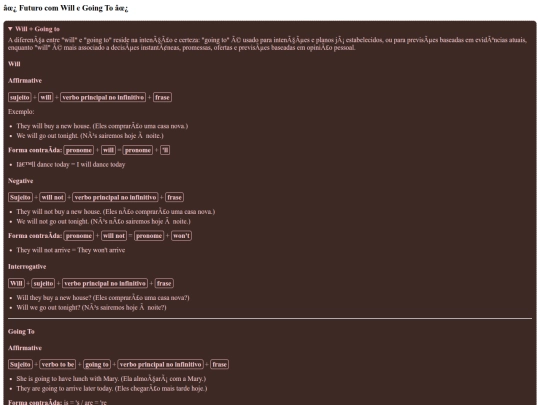Click the "Will" tag starting the interrogative formula
This screenshot has height=405, width=540.
point(16,283)
